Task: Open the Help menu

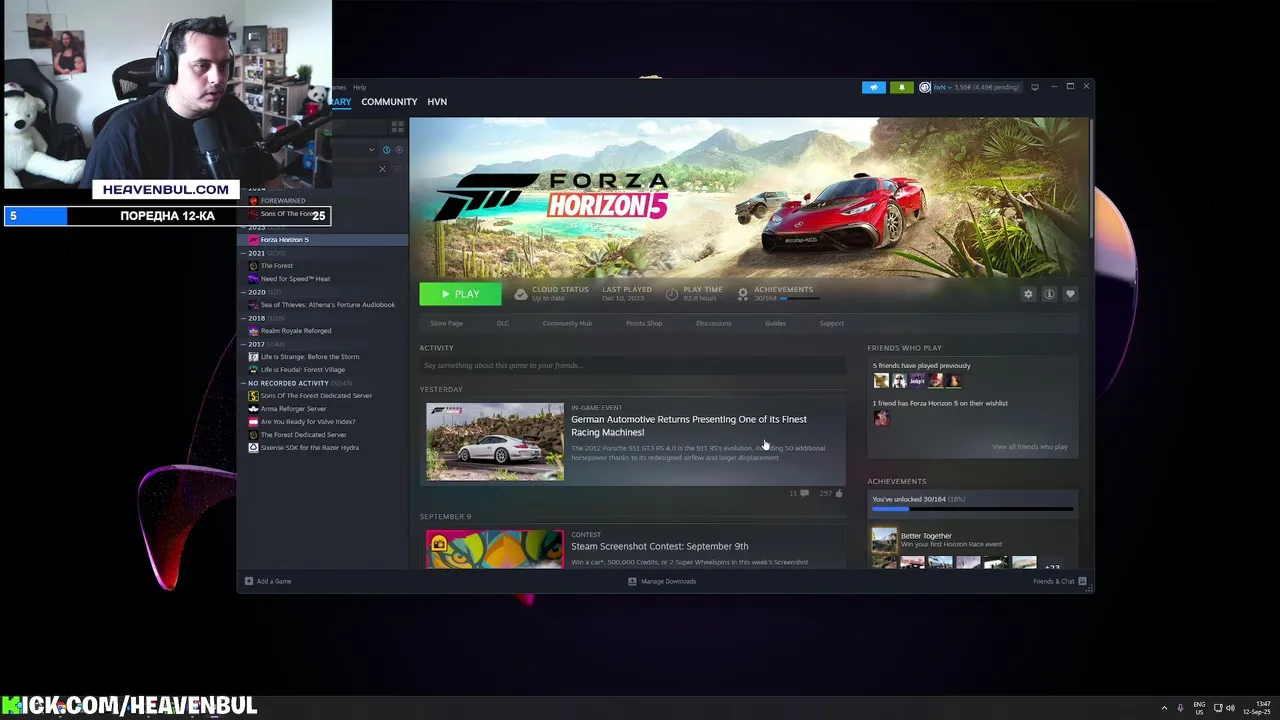Action: tap(359, 87)
